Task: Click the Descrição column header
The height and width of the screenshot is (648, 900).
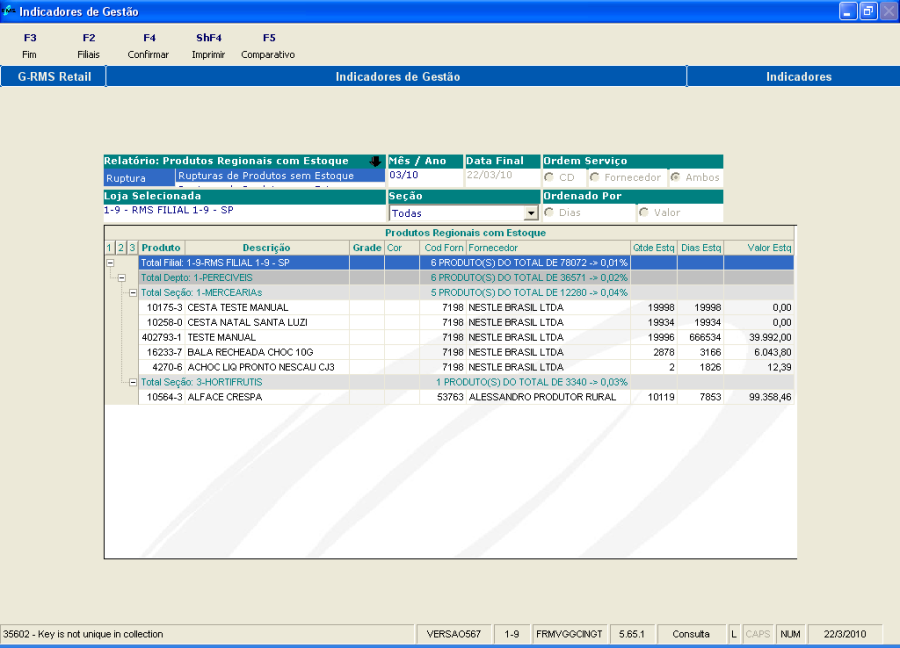Action: click(x=267, y=248)
